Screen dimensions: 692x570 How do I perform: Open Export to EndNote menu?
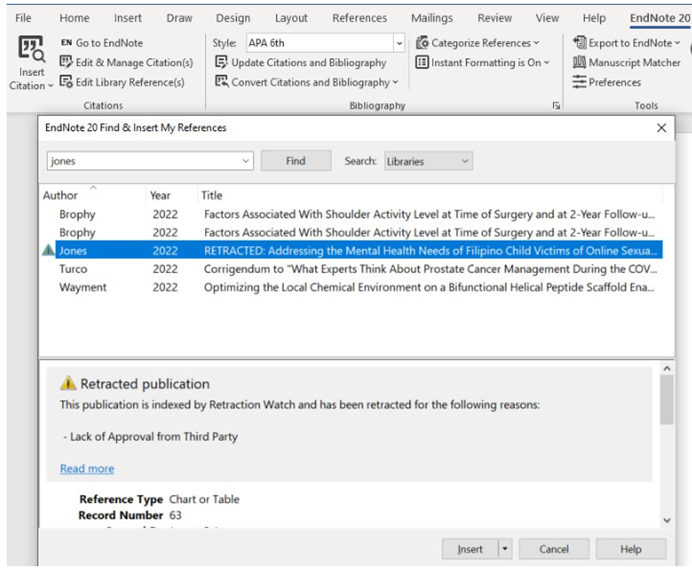point(626,43)
